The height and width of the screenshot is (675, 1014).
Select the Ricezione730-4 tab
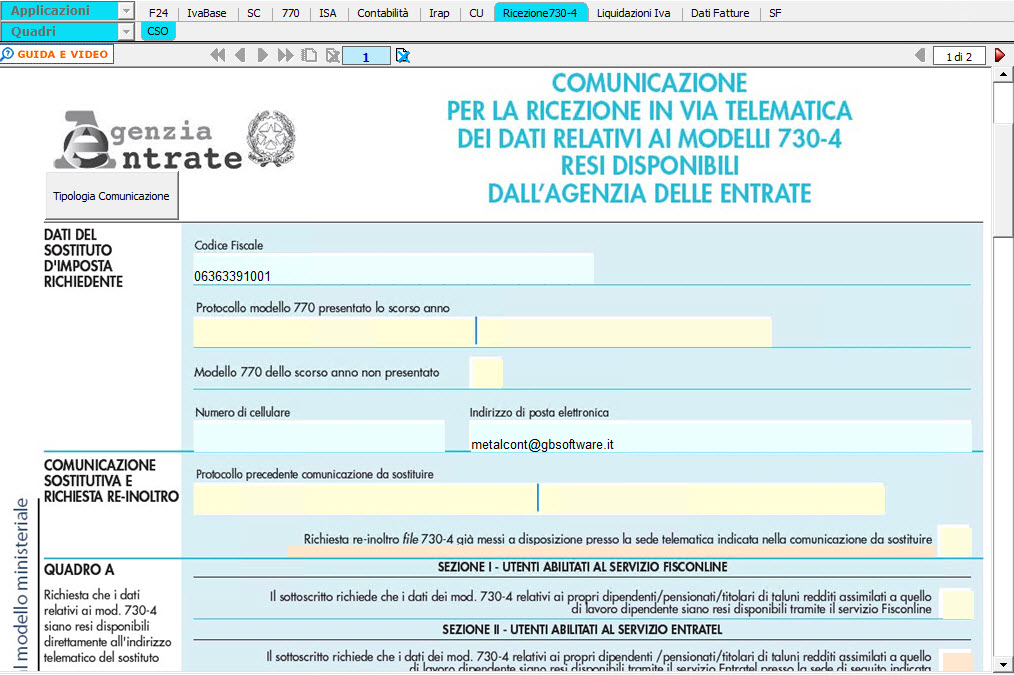(x=541, y=13)
